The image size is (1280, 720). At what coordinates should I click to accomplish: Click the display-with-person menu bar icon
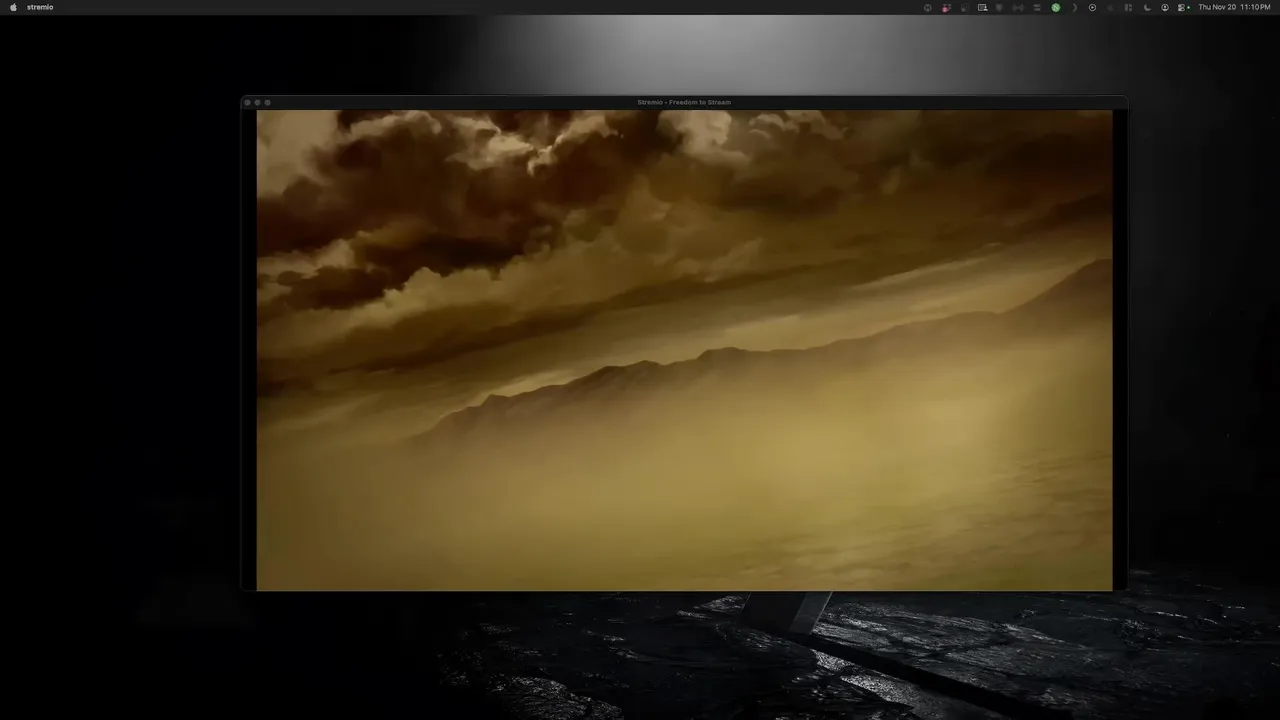[x=982, y=7]
